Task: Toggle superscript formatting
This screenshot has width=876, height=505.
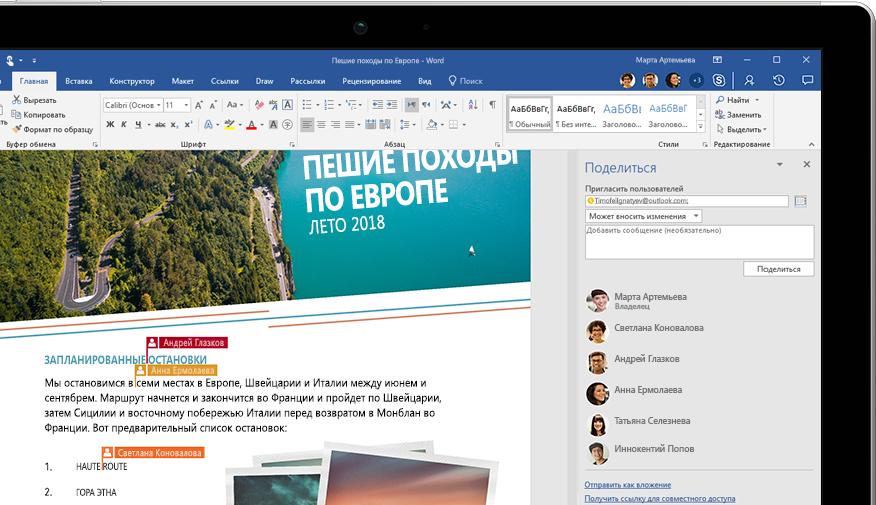Action: pyautogui.click(x=188, y=125)
